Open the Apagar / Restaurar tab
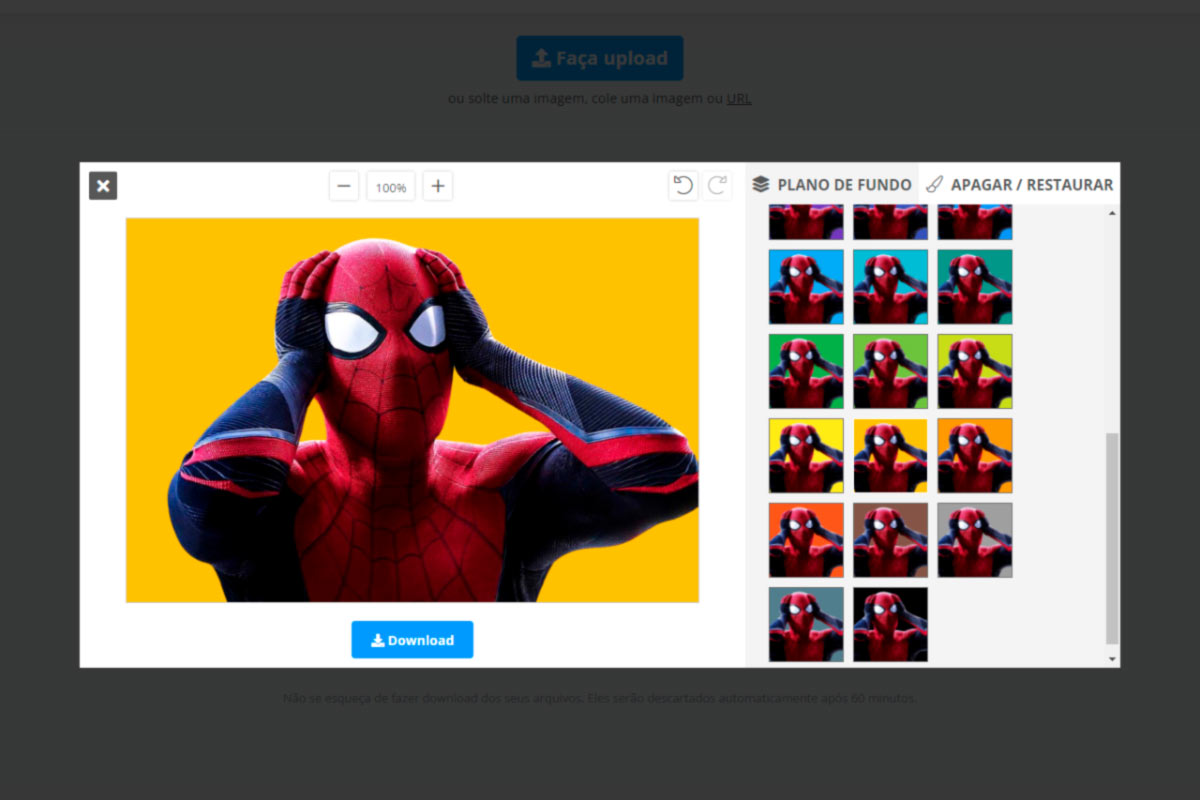 [x=1019, y=184]
